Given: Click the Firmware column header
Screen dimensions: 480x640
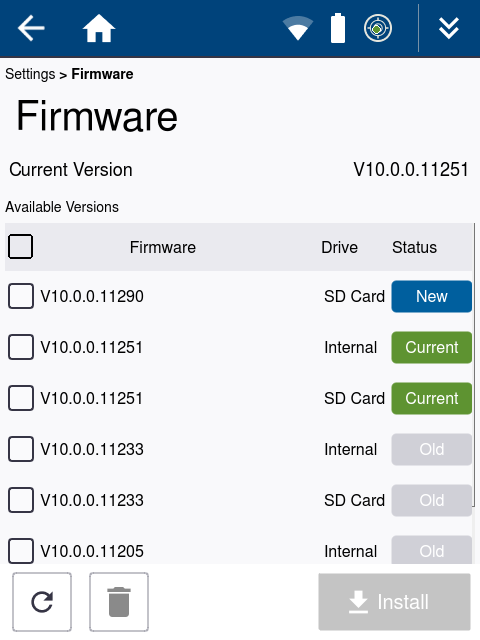Looking at the screenshot, I should click(162, 247).
